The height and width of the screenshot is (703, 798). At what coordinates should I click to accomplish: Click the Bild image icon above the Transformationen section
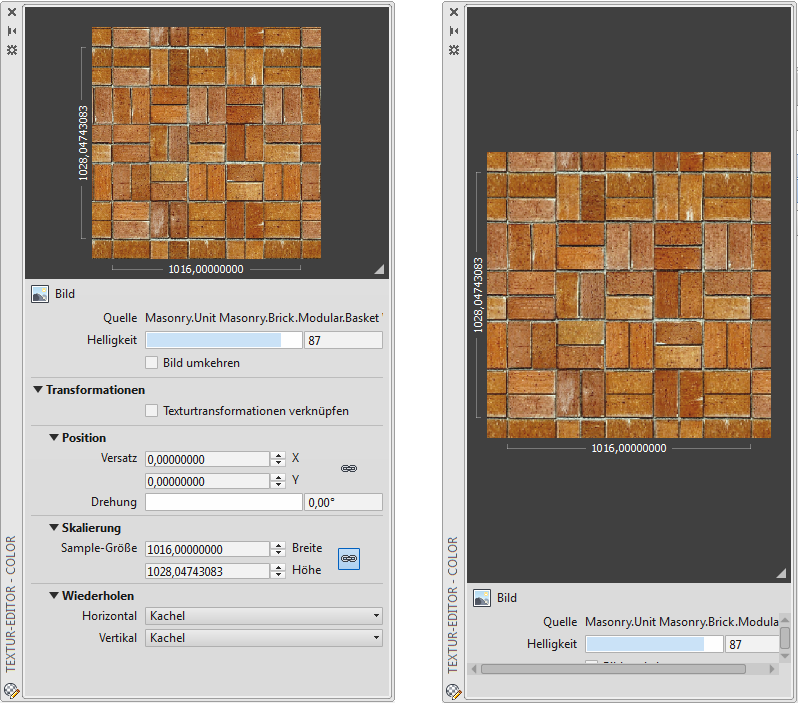point(40,295)
